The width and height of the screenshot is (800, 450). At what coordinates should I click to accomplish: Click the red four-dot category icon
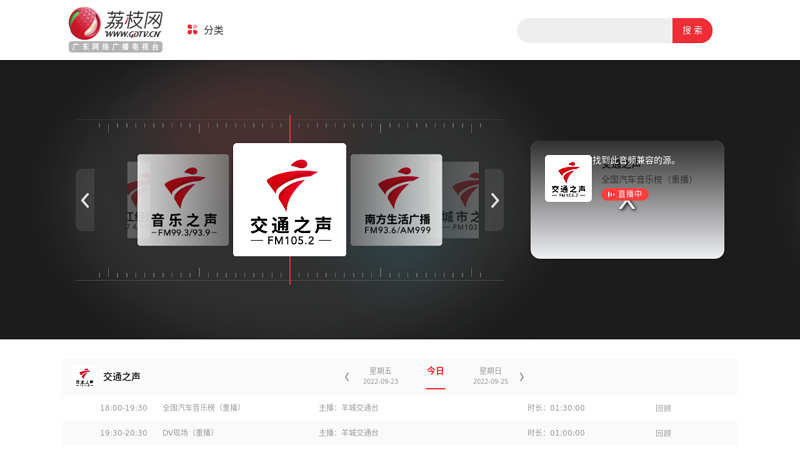192,30
